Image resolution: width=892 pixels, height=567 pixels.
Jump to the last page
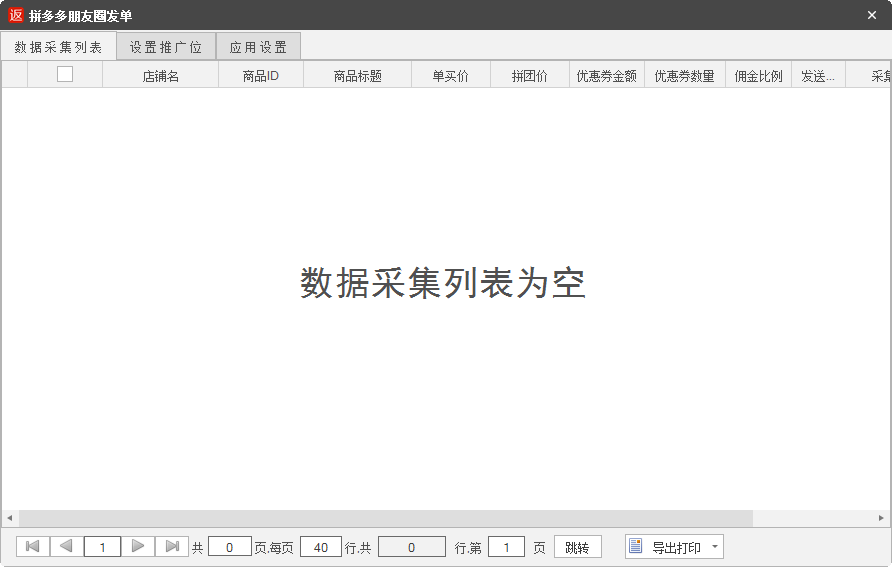(x=172, y=547)
